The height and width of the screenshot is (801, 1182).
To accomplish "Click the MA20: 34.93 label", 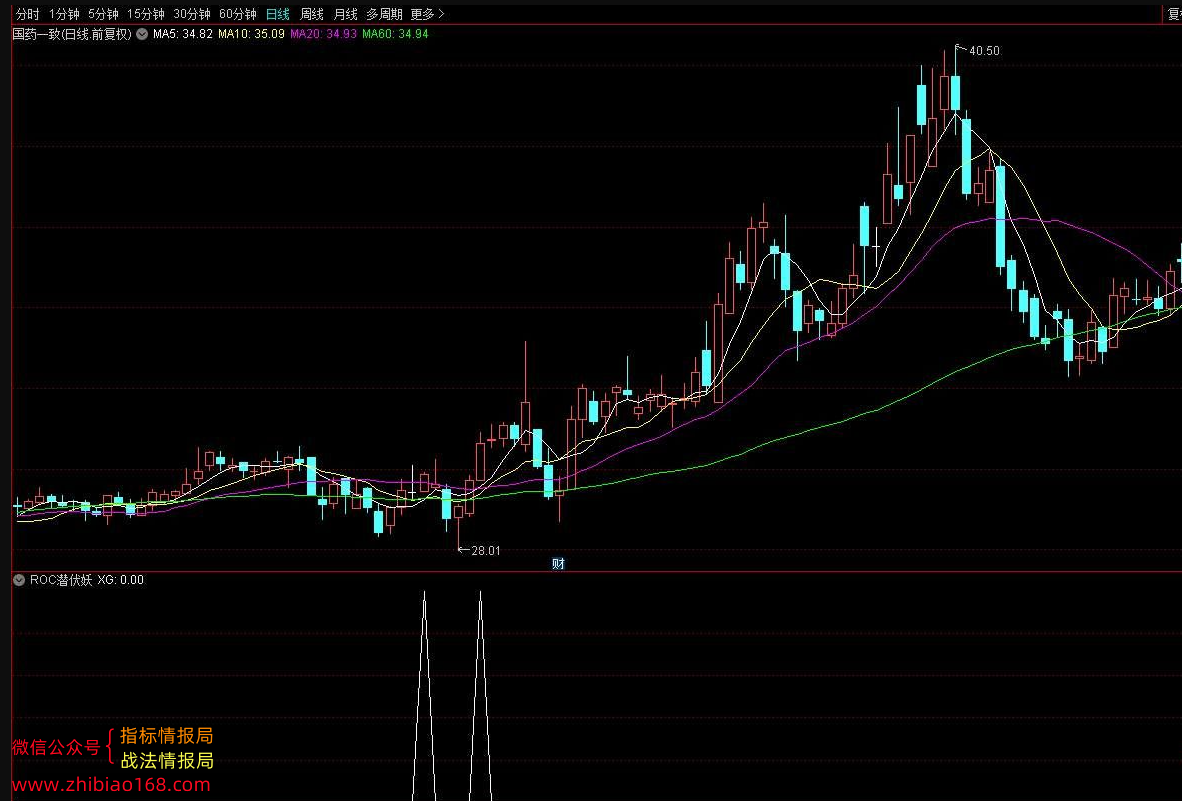I will pos(323,34).
